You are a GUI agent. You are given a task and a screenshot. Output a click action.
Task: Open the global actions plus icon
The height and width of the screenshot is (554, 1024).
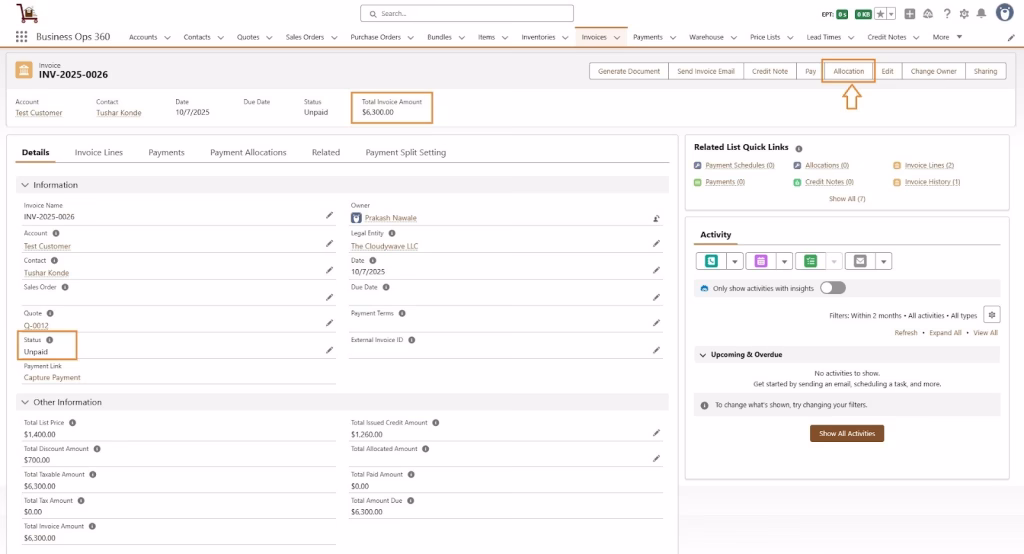pos(910,14)
